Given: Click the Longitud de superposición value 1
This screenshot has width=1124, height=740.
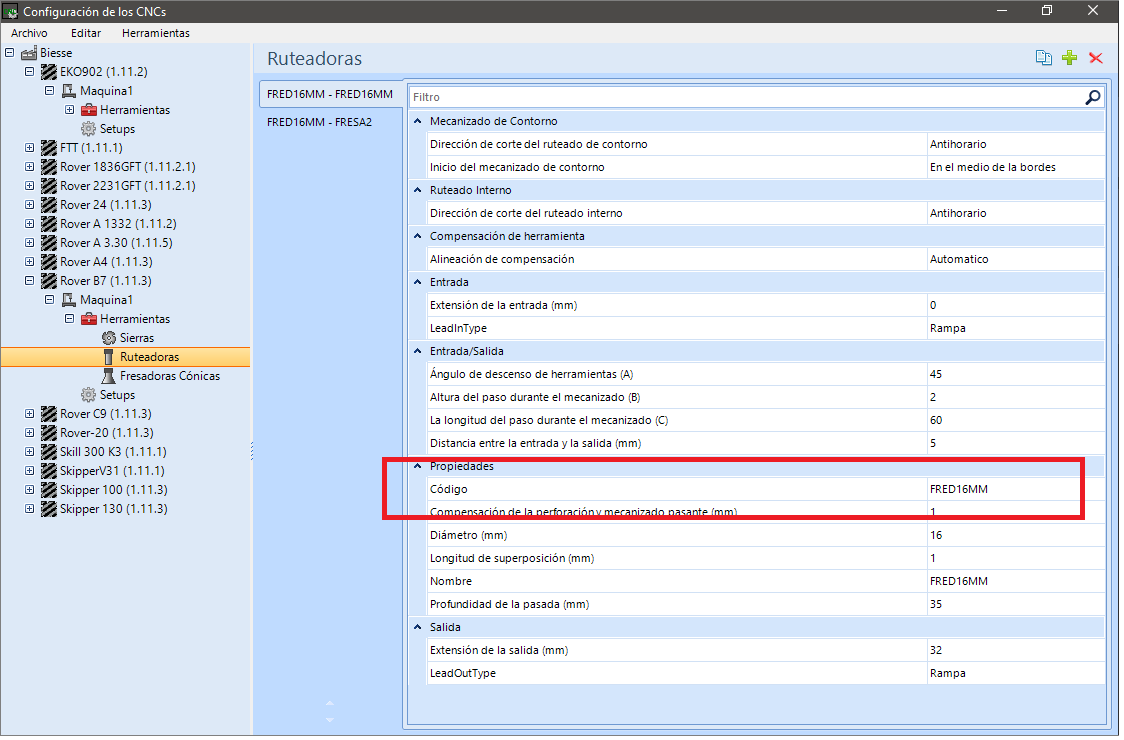Looking at the screenshot, I should (x=1016, y=558).
